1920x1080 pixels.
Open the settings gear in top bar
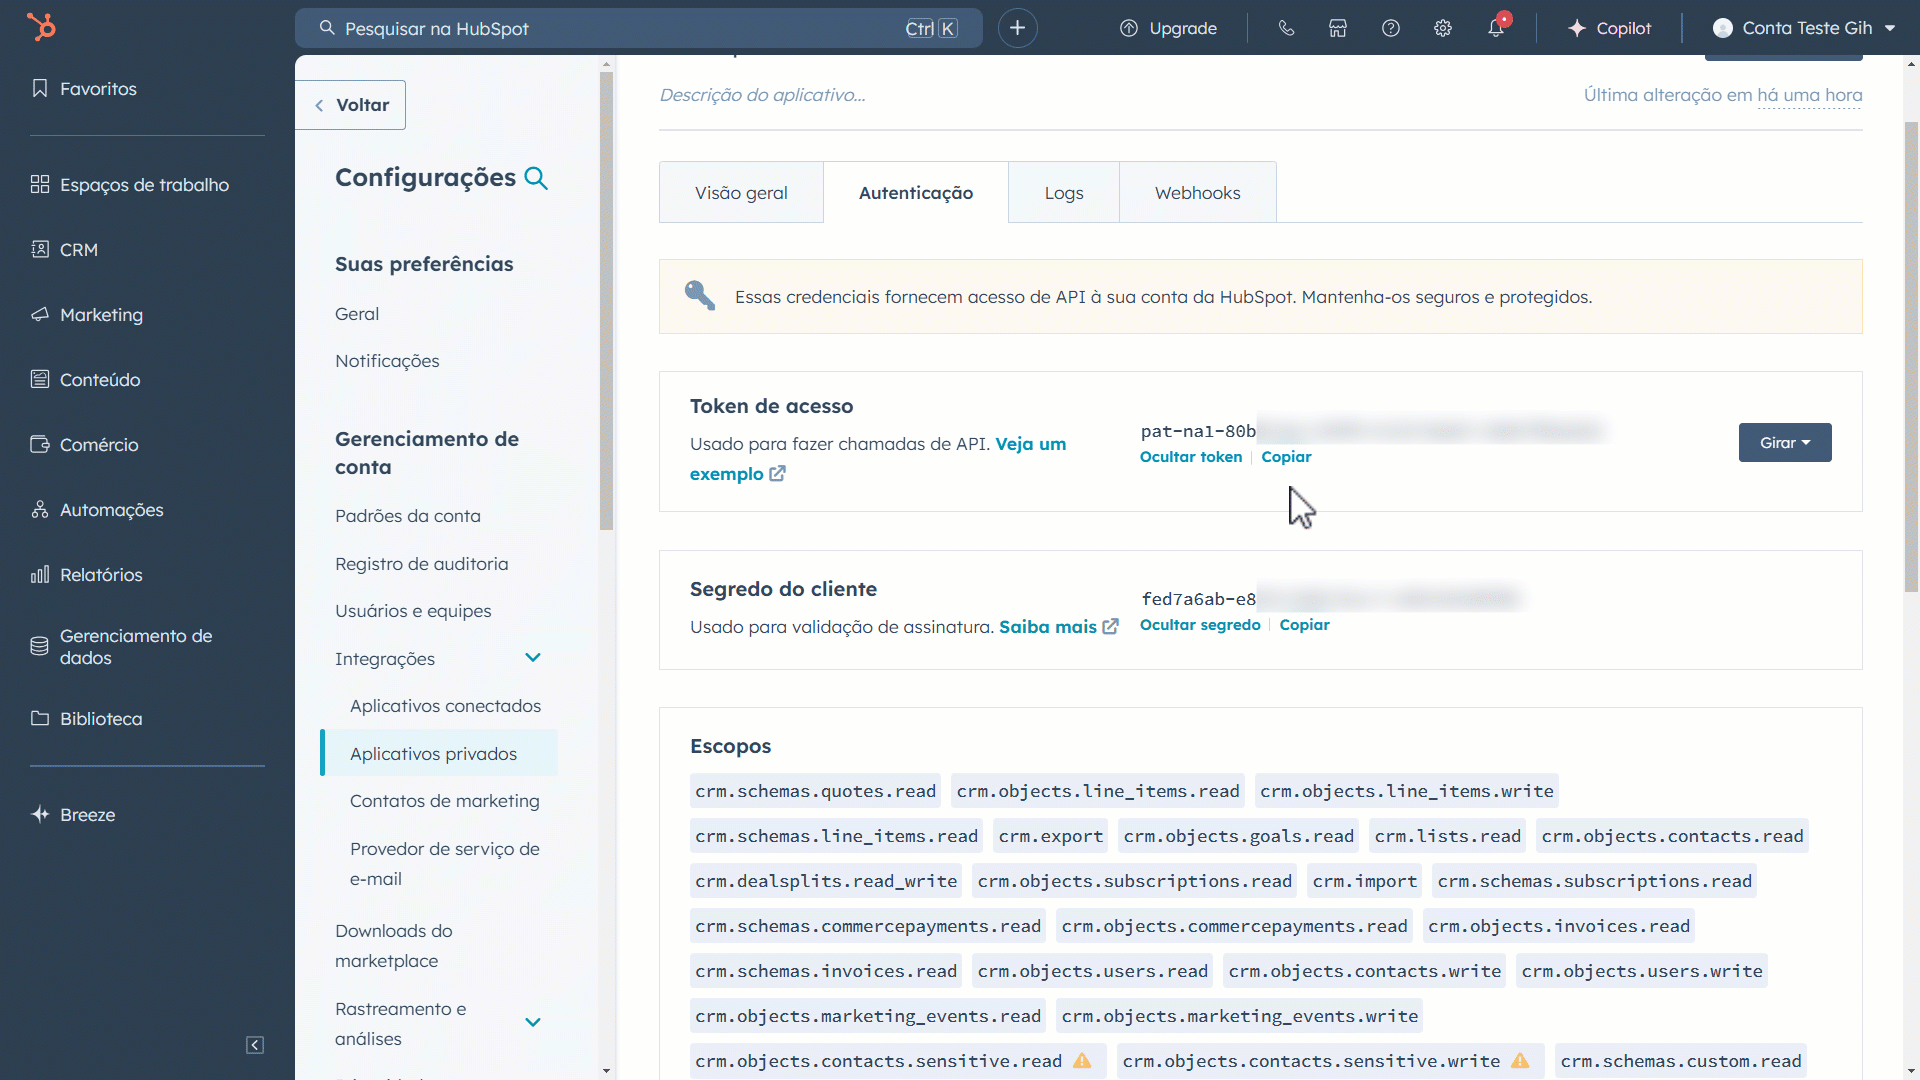tap(1443, 28)
